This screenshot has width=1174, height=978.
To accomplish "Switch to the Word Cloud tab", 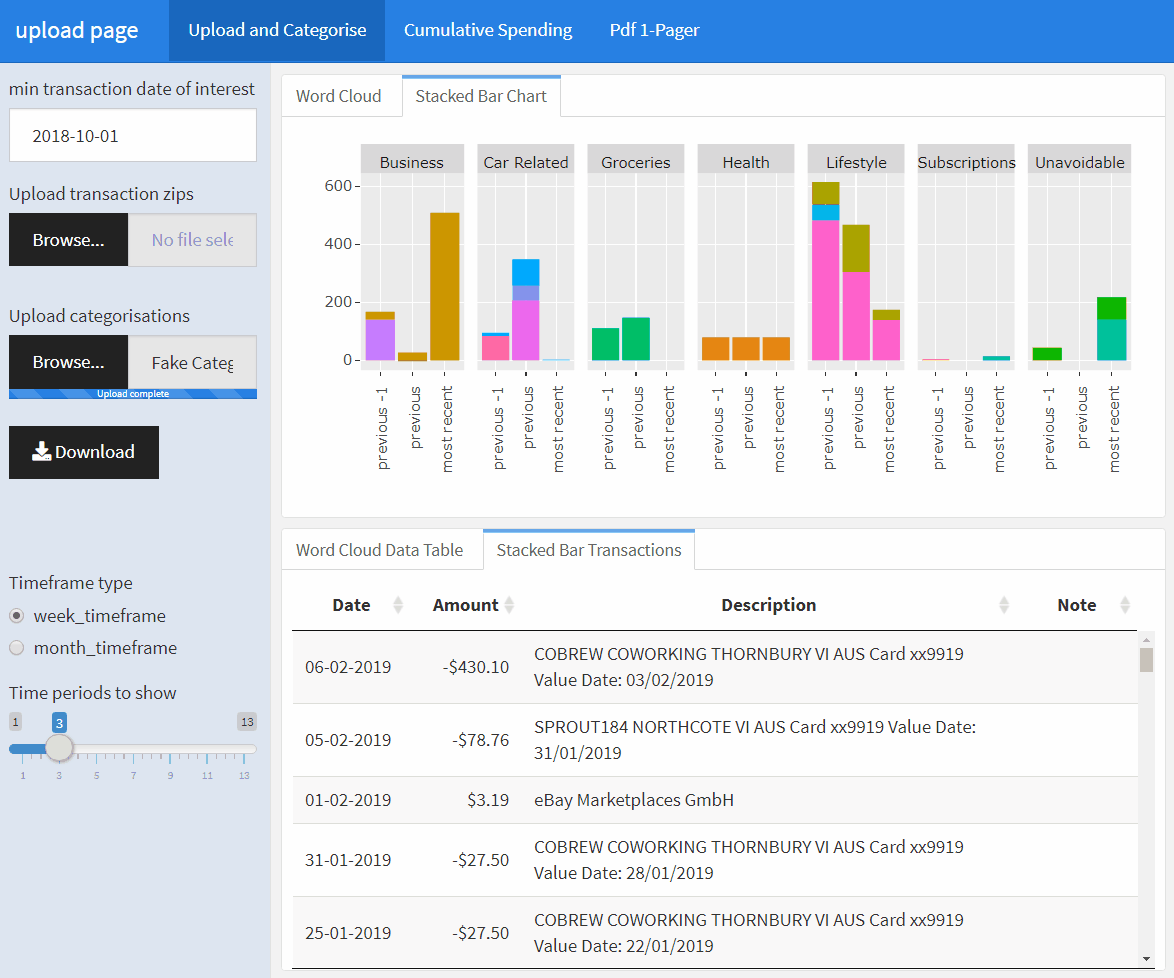I will click(x=338, y=95).
